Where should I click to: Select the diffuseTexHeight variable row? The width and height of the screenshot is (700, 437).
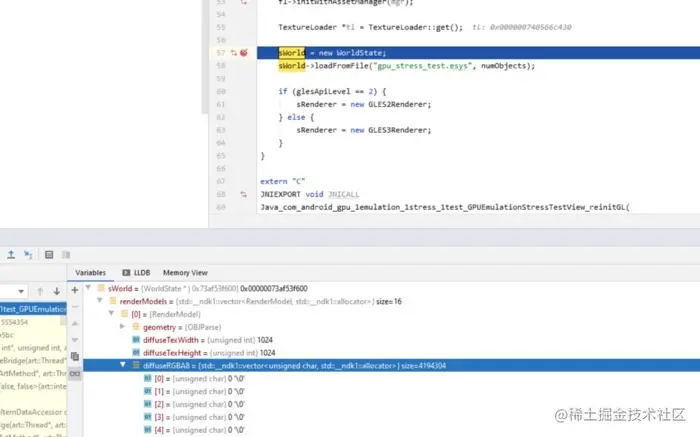point(392,353)
